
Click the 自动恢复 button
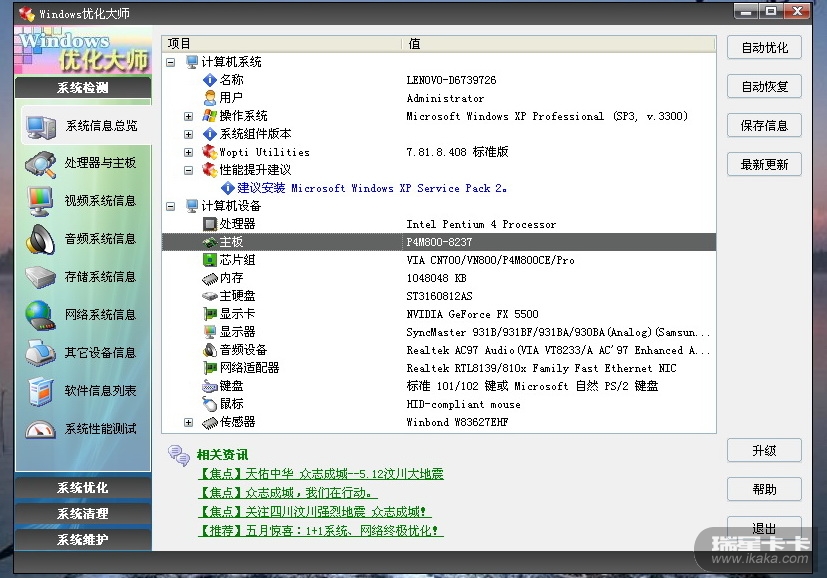coord(764,86)
